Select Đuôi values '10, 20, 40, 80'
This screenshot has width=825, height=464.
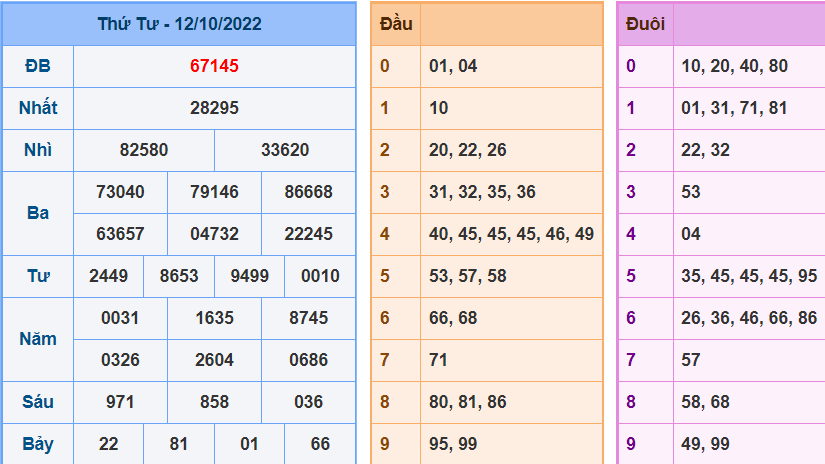click(x=735, y=66)
